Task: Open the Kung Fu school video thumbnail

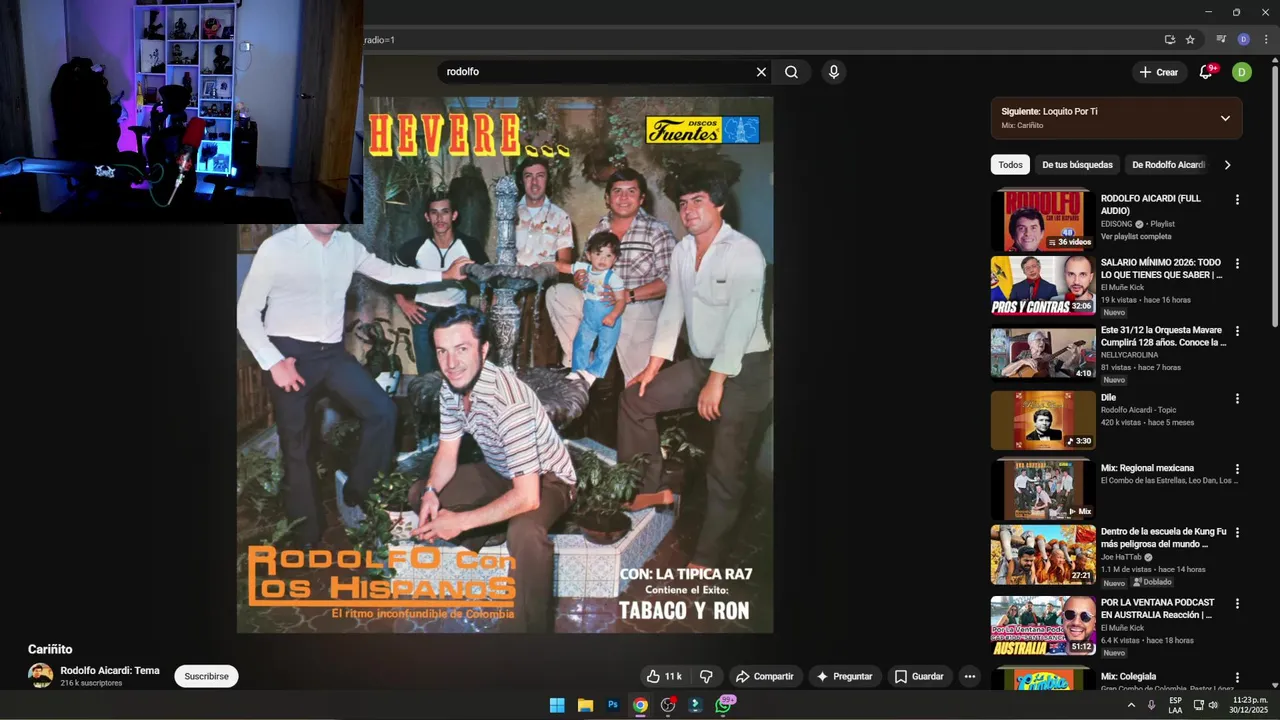Action: 1043,555
